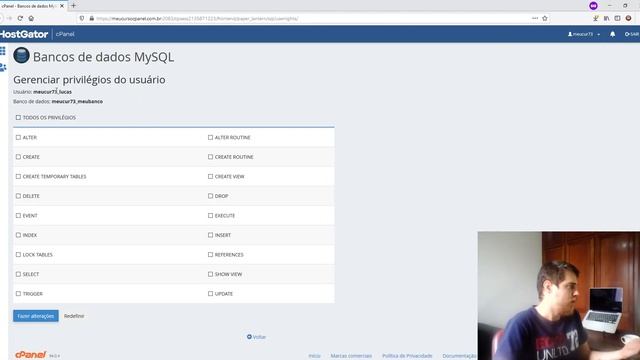The height and width of the screenshot is (360, 640).
Task: Open Firefox downloads panel
Action: [x=596, y=18]
